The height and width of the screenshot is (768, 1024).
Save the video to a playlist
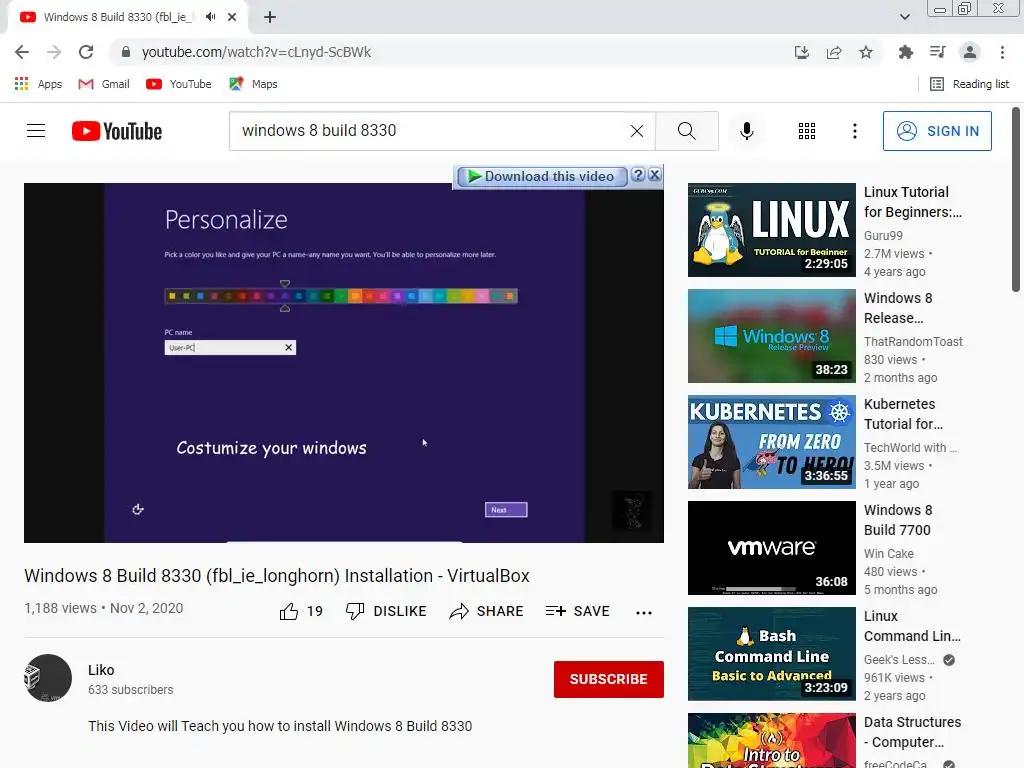(577, 611)
